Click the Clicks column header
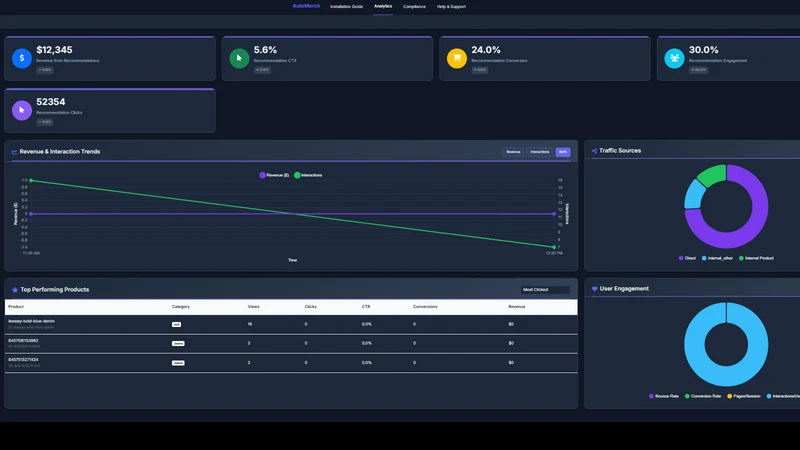 311,307
